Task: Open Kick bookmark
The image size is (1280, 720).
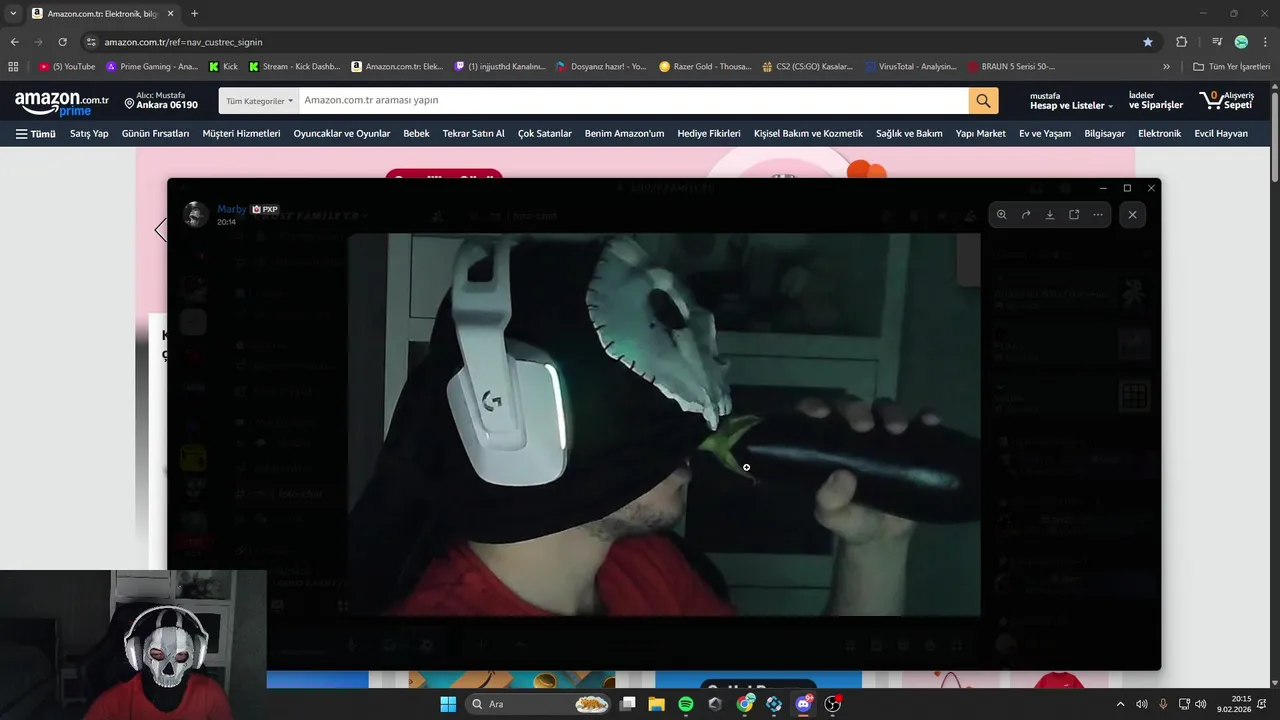Action: point(223,67)
